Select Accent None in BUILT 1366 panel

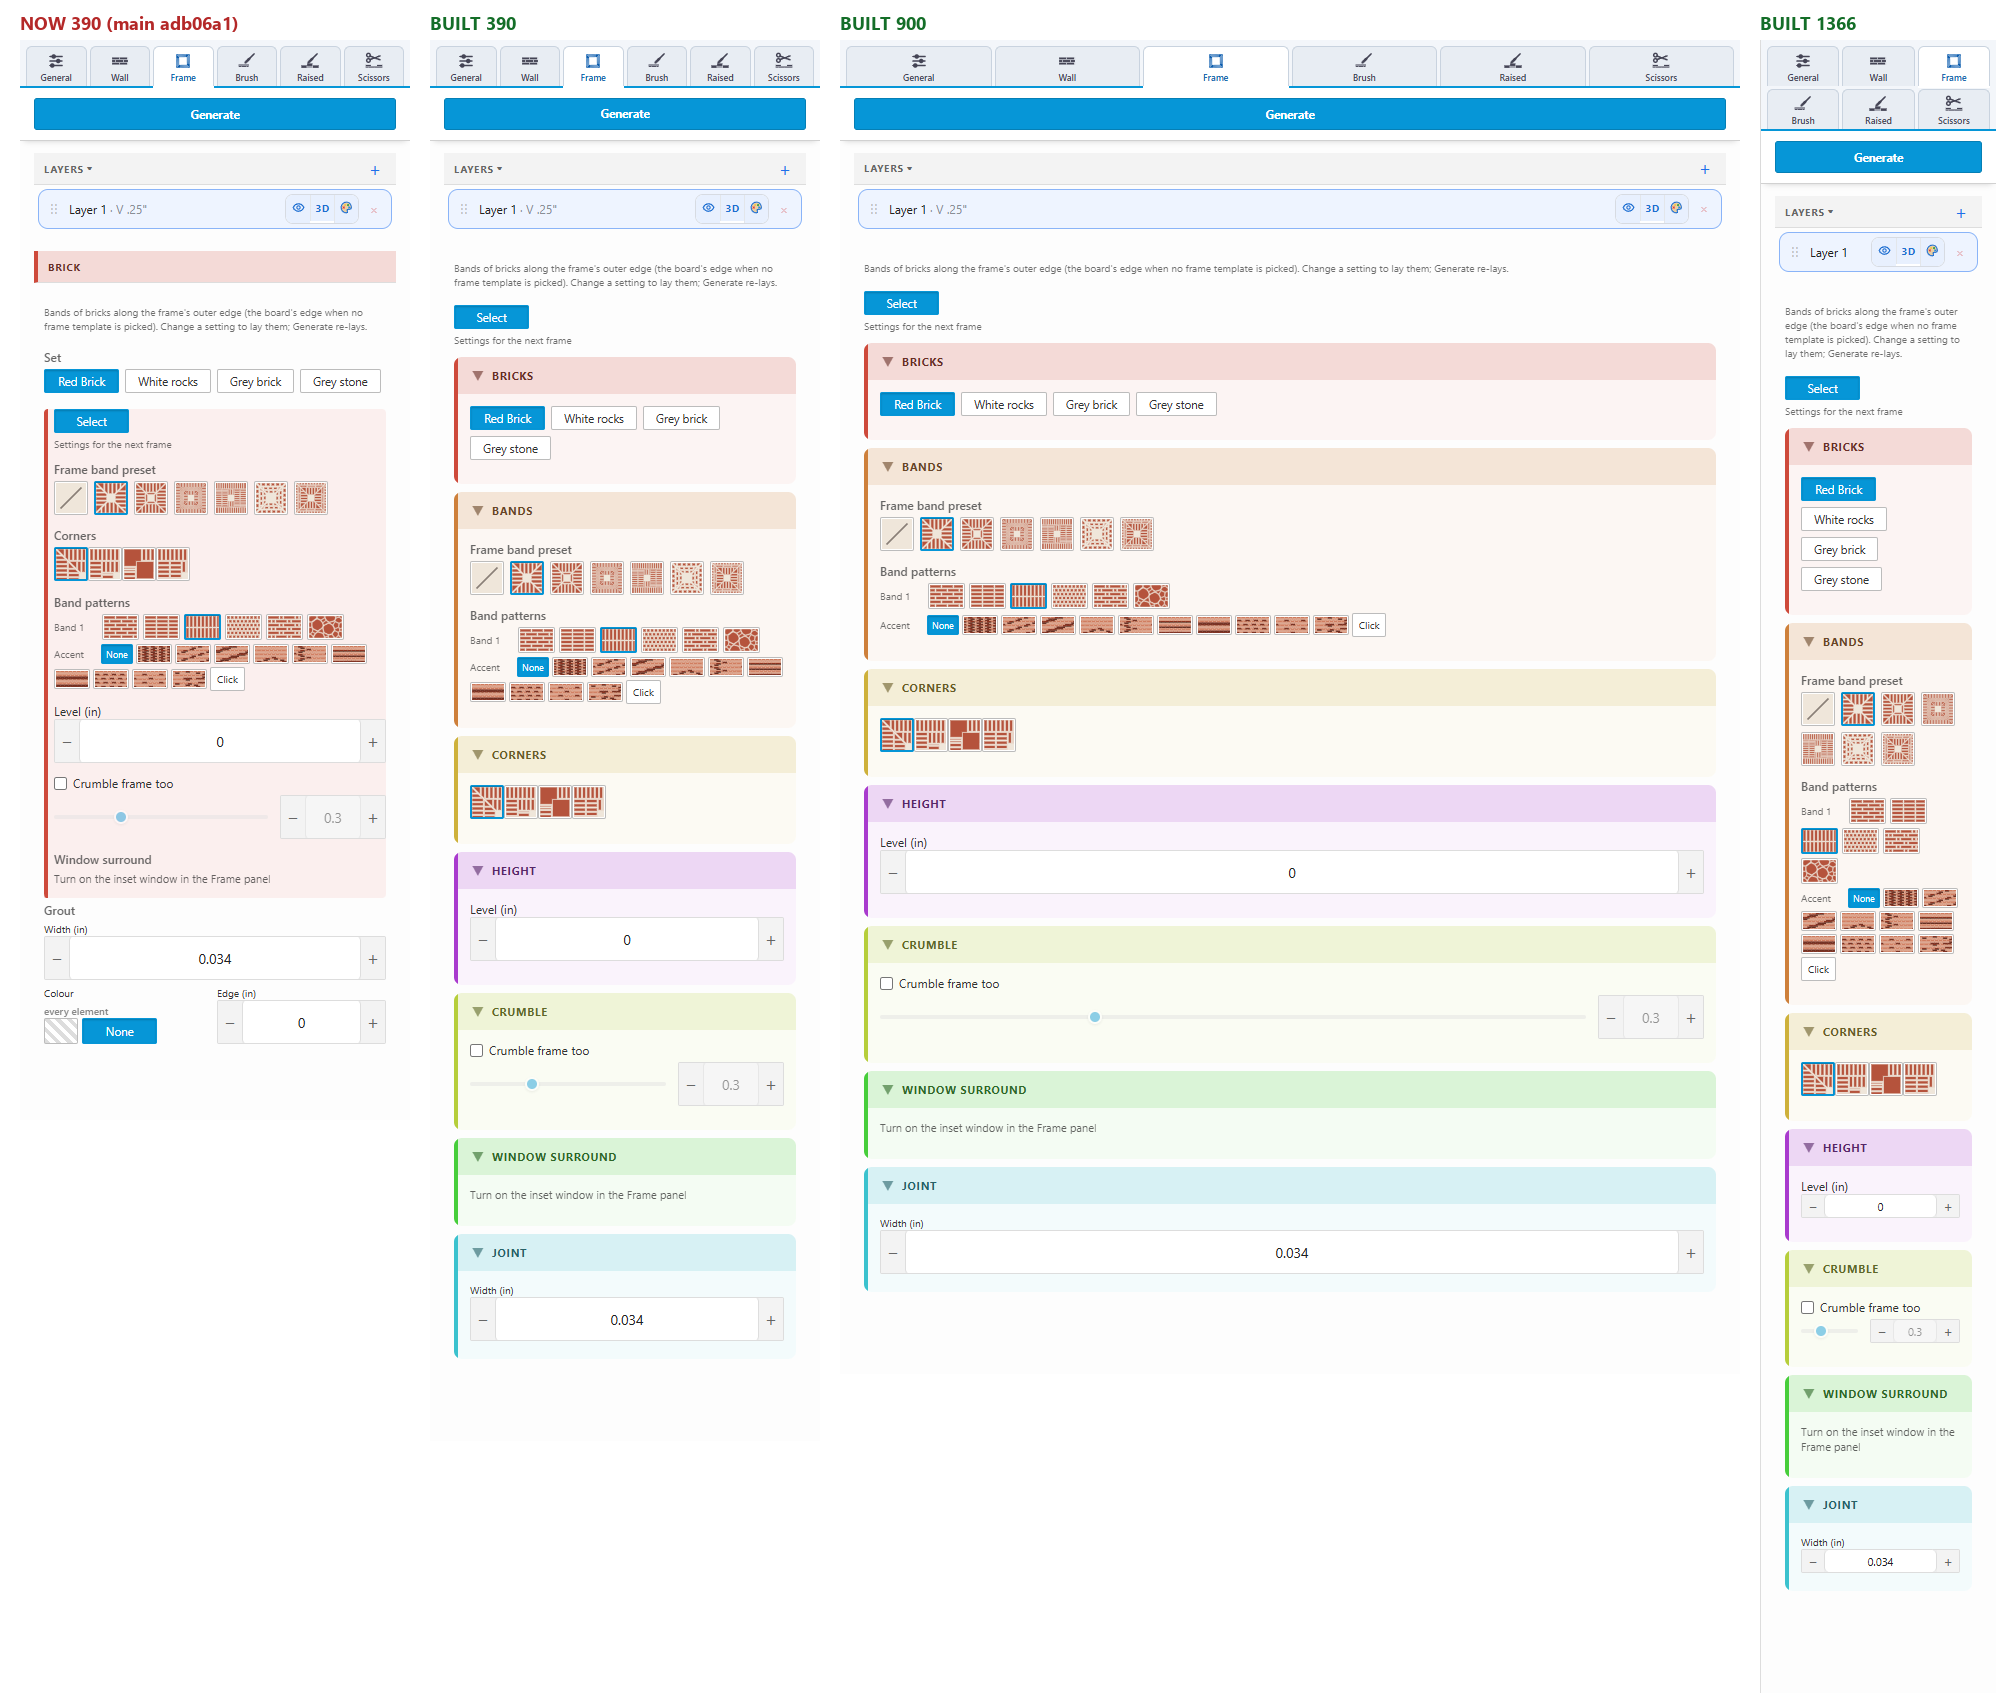[1864, 898]
